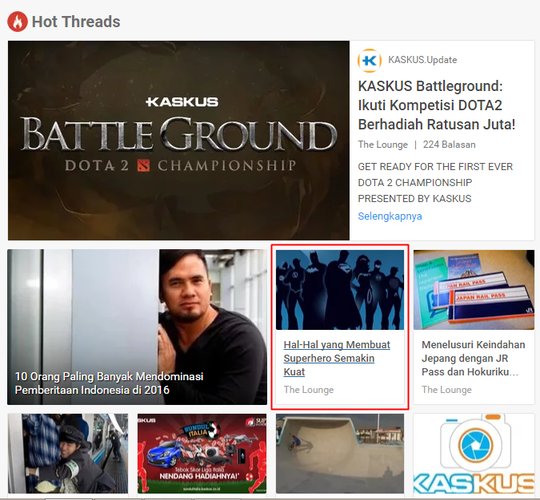540x500 pixels.
Task: Open the KASKUS Battleground thread title
Action: (x=436, y=105)
